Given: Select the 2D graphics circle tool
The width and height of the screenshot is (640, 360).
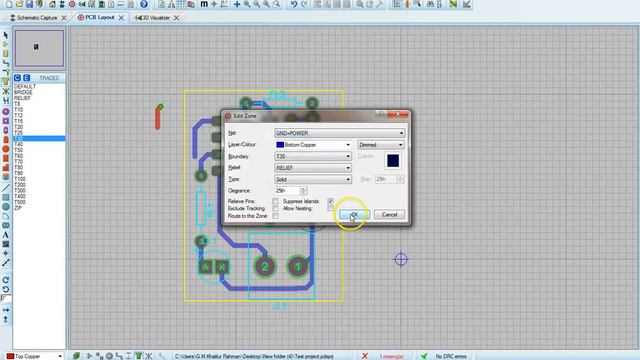Looking at the screenshot, I should [5, 207].
